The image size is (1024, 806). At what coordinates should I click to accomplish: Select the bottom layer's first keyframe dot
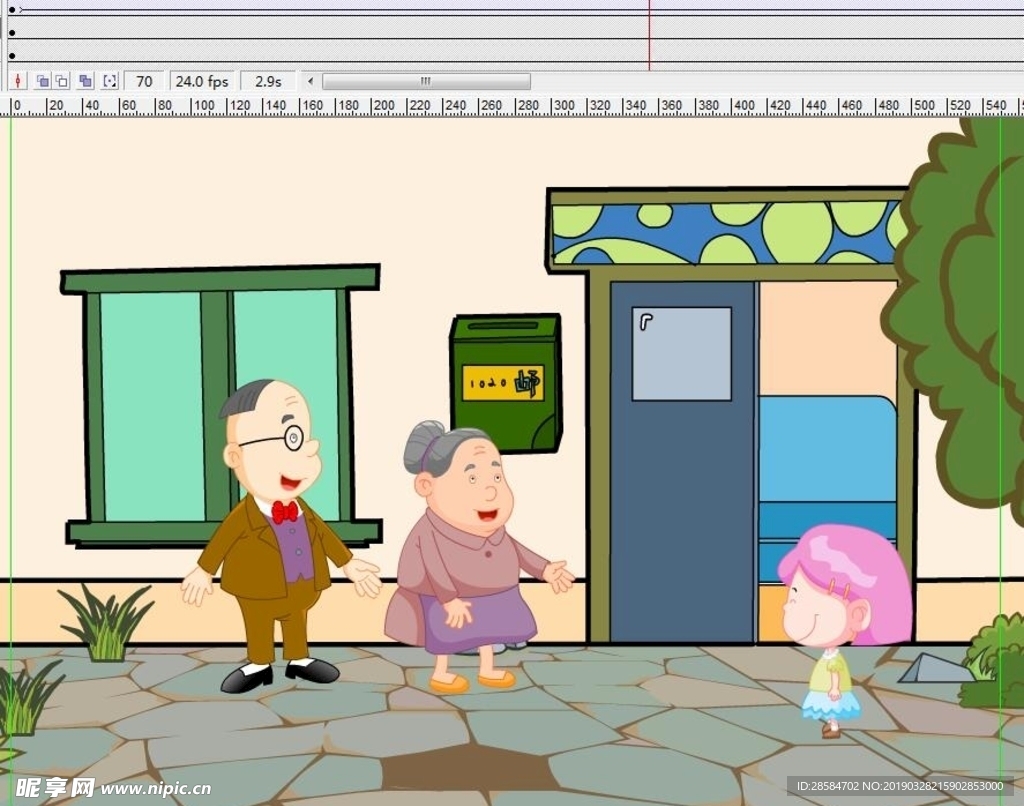coord(12,56)
